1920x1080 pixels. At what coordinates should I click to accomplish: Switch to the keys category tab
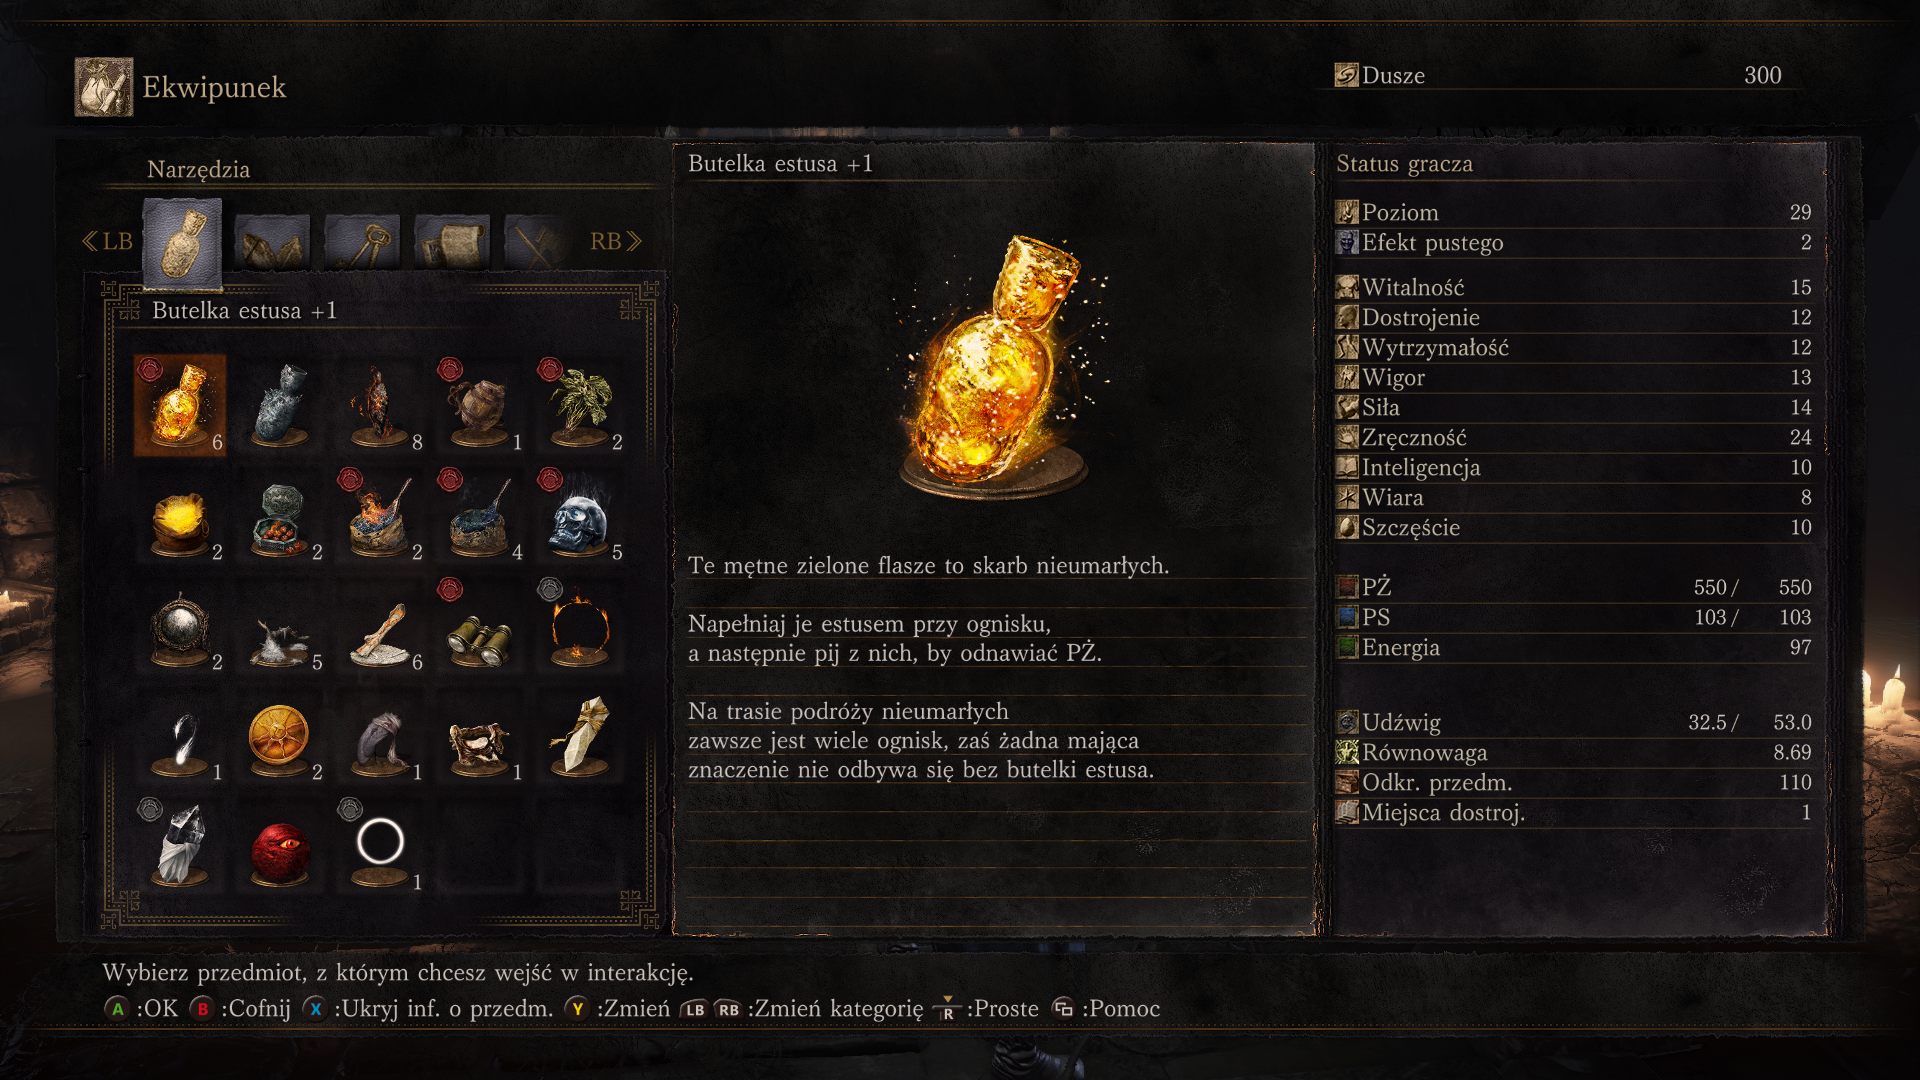tap(362, 242)
